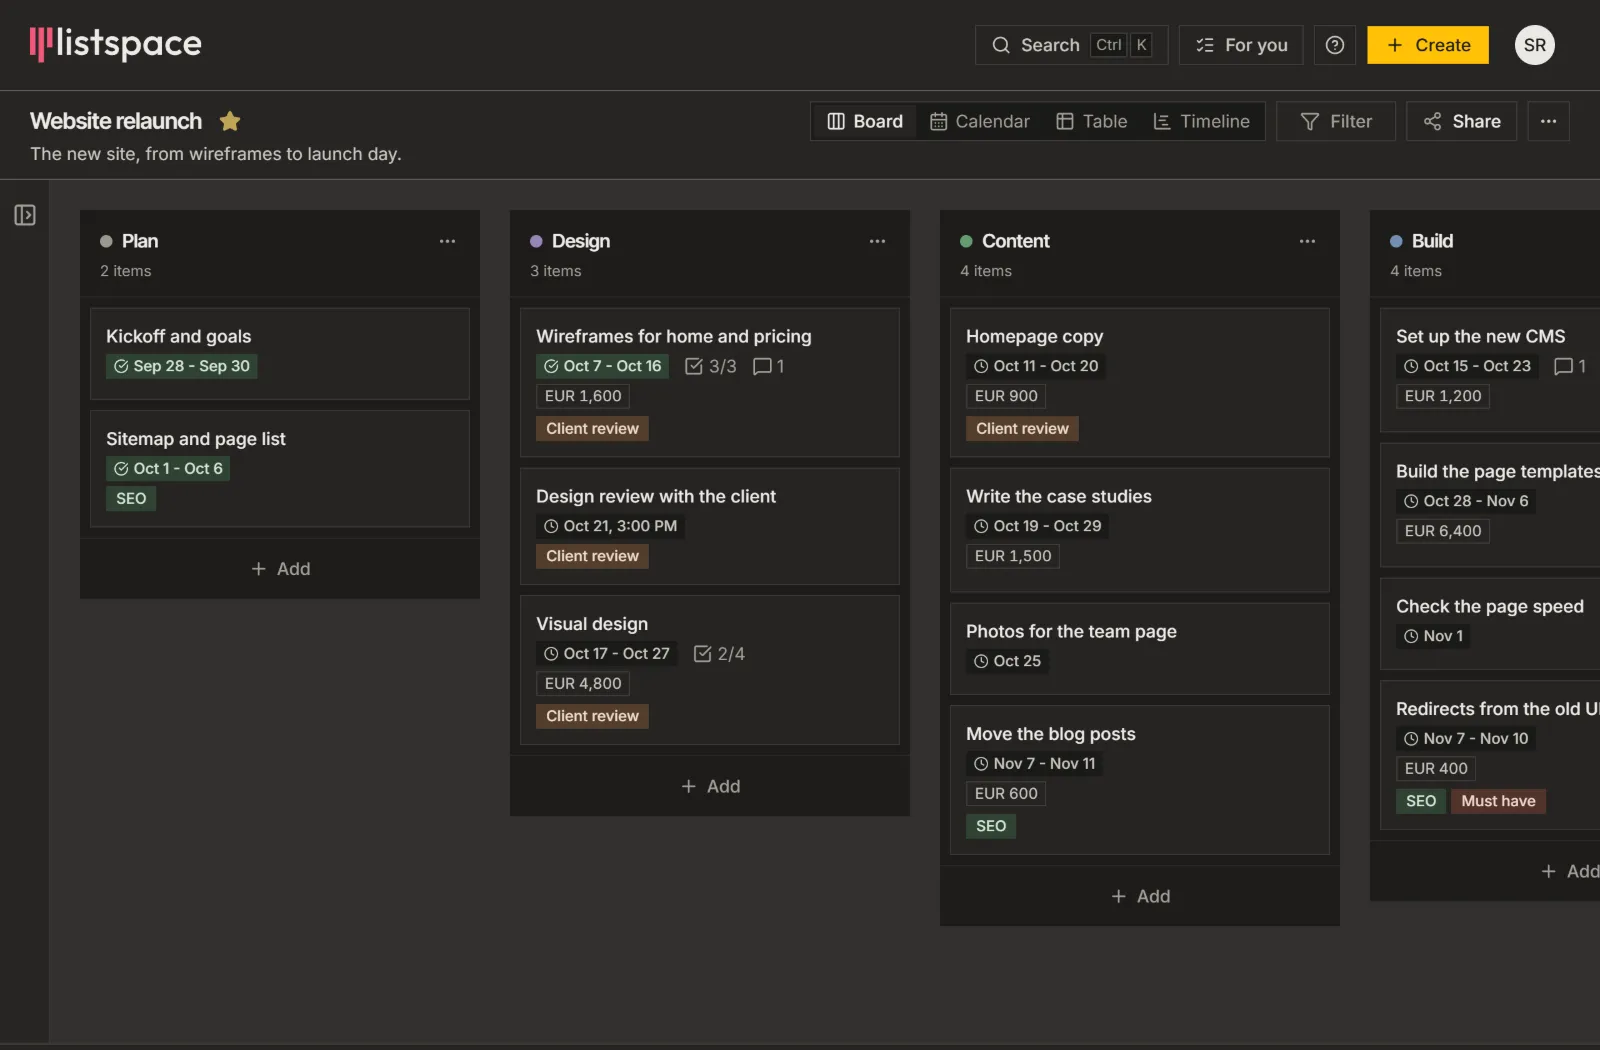The image size is (1600, 1050).
Task: Share the Website relaunch board
Action: click(x=1462, y=121)
